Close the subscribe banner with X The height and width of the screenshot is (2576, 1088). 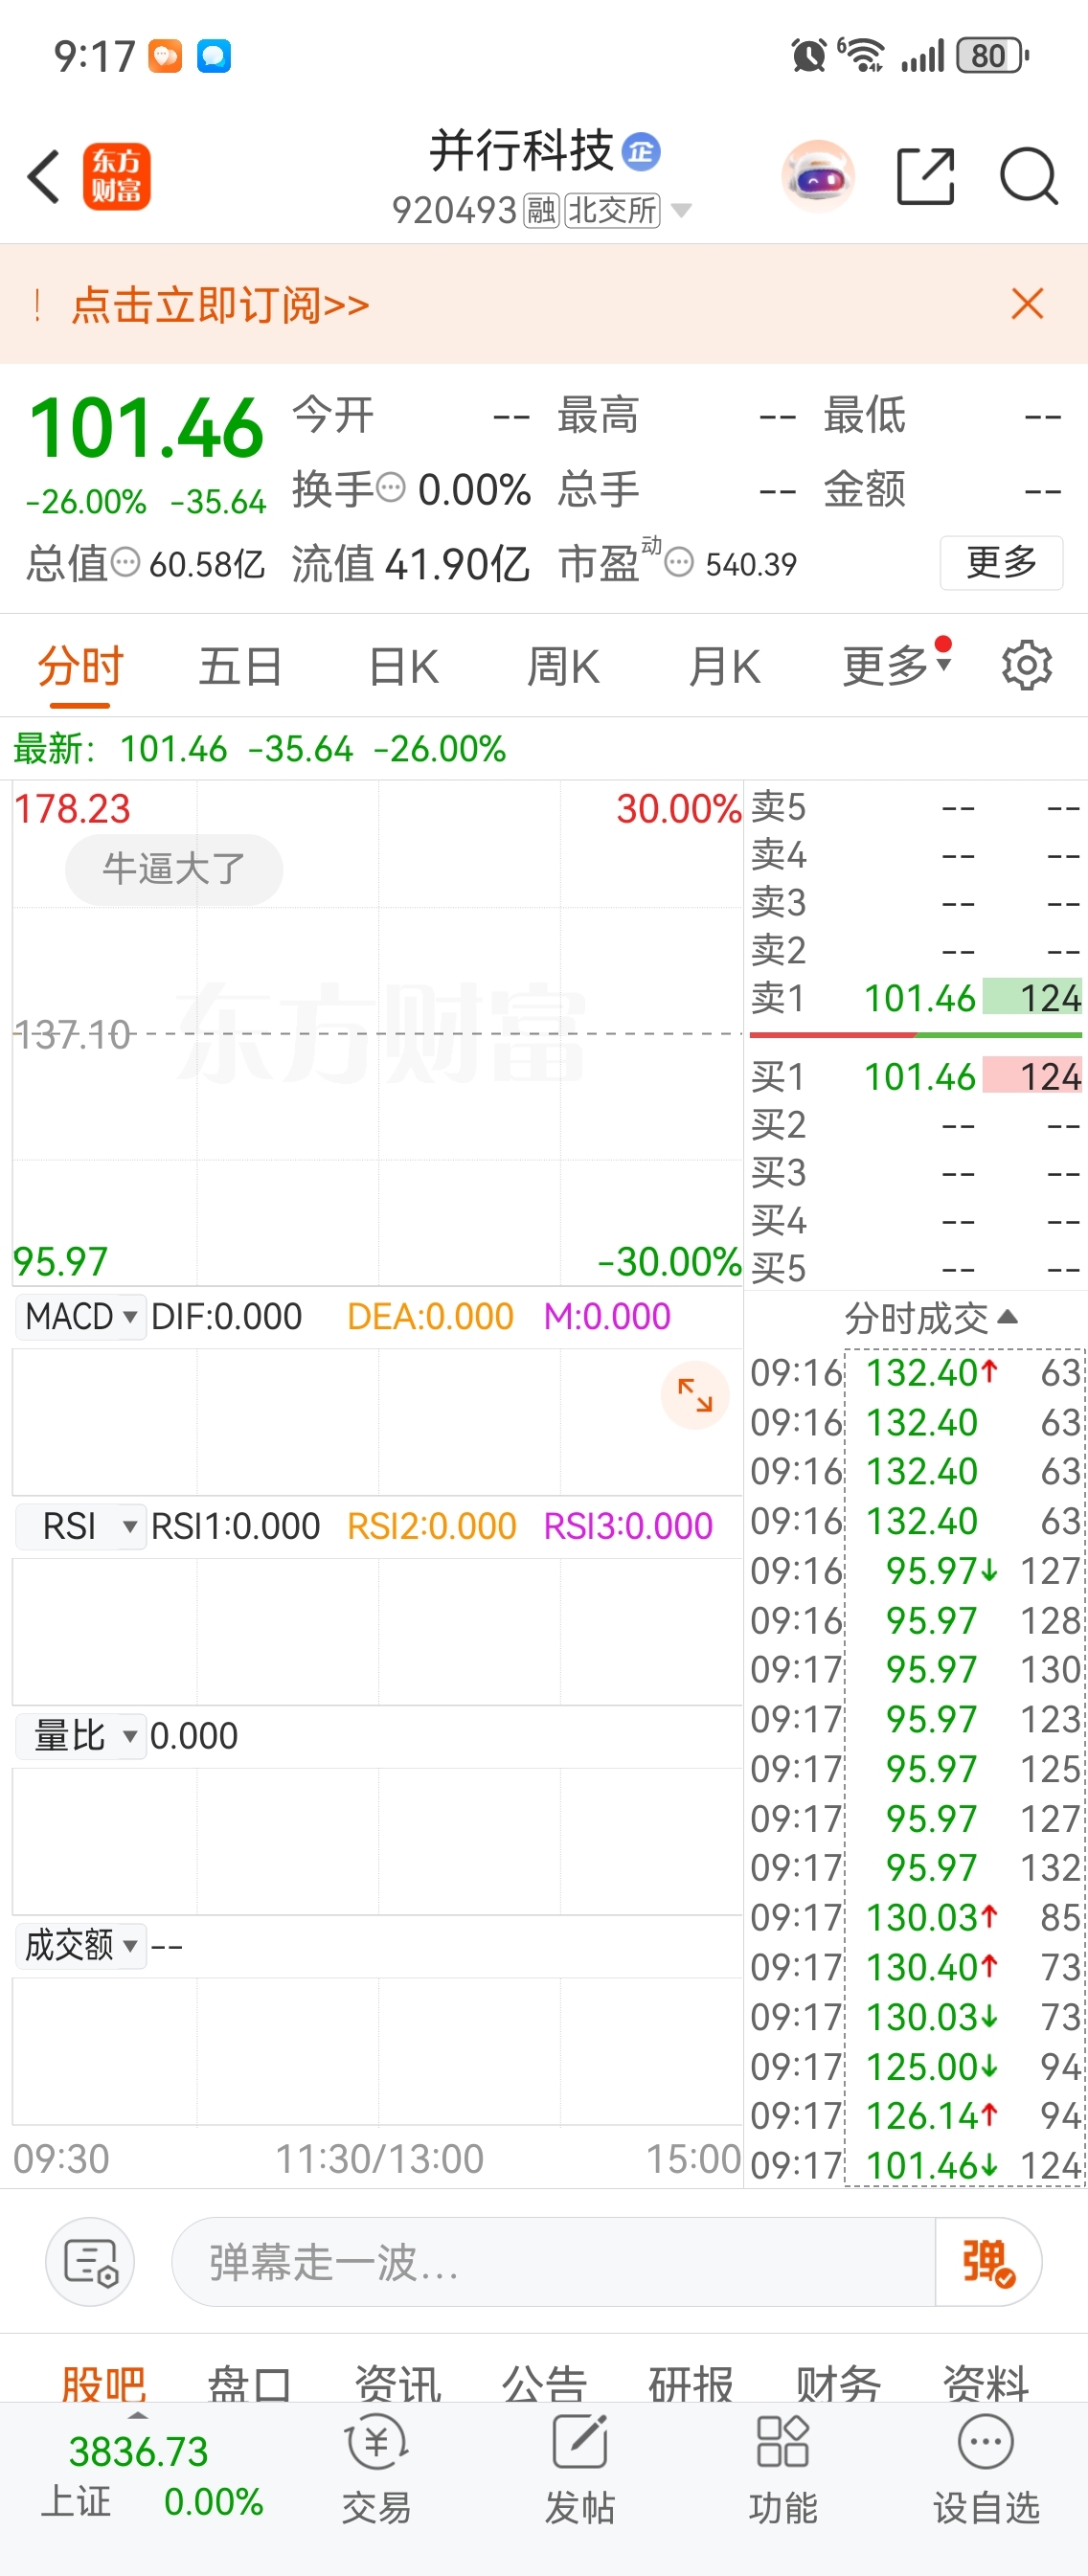pyautogui.click(x=1027, y=303)
